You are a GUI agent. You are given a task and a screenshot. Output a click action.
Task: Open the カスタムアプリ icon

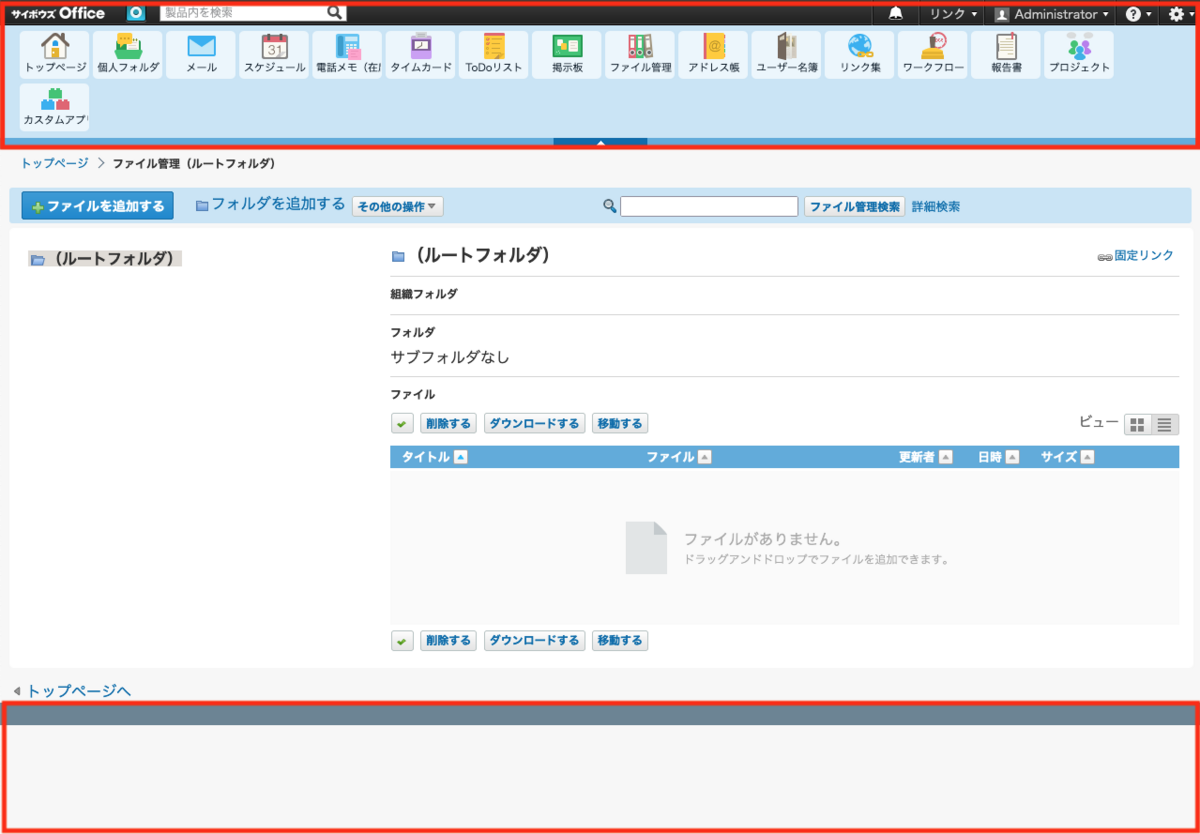coord(54,107)
